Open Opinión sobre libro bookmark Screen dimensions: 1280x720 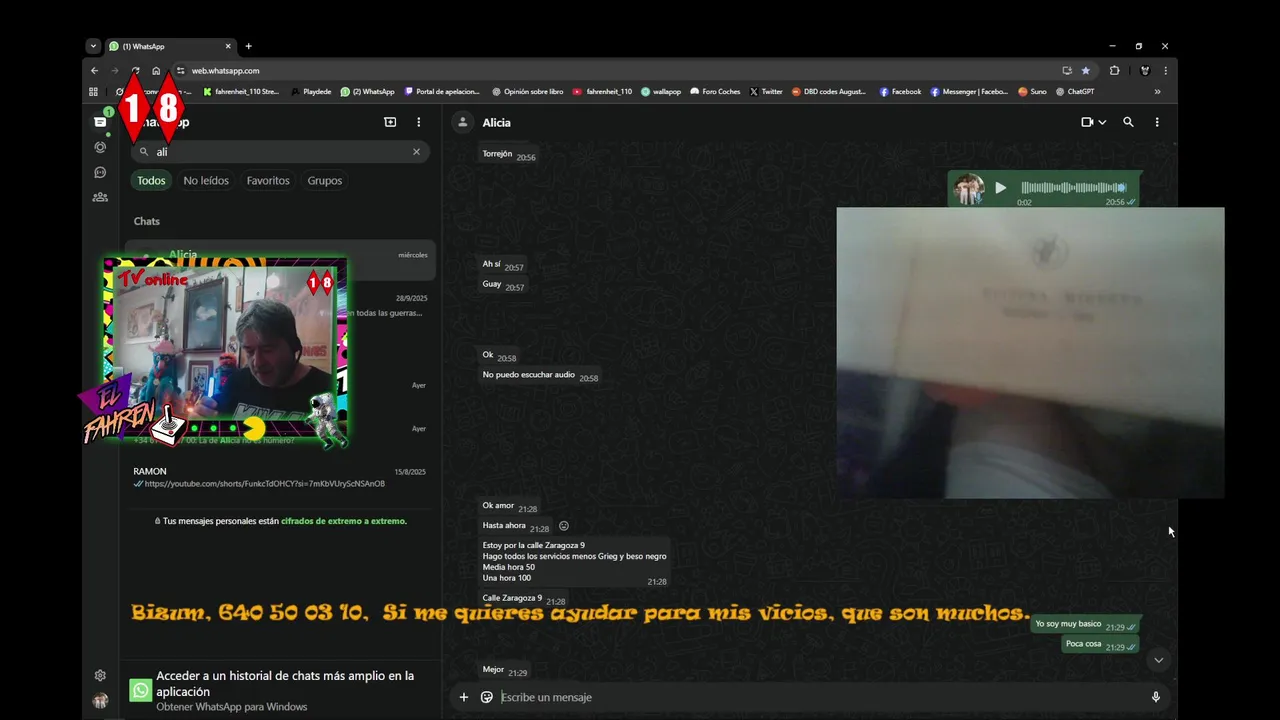[528, 92]
